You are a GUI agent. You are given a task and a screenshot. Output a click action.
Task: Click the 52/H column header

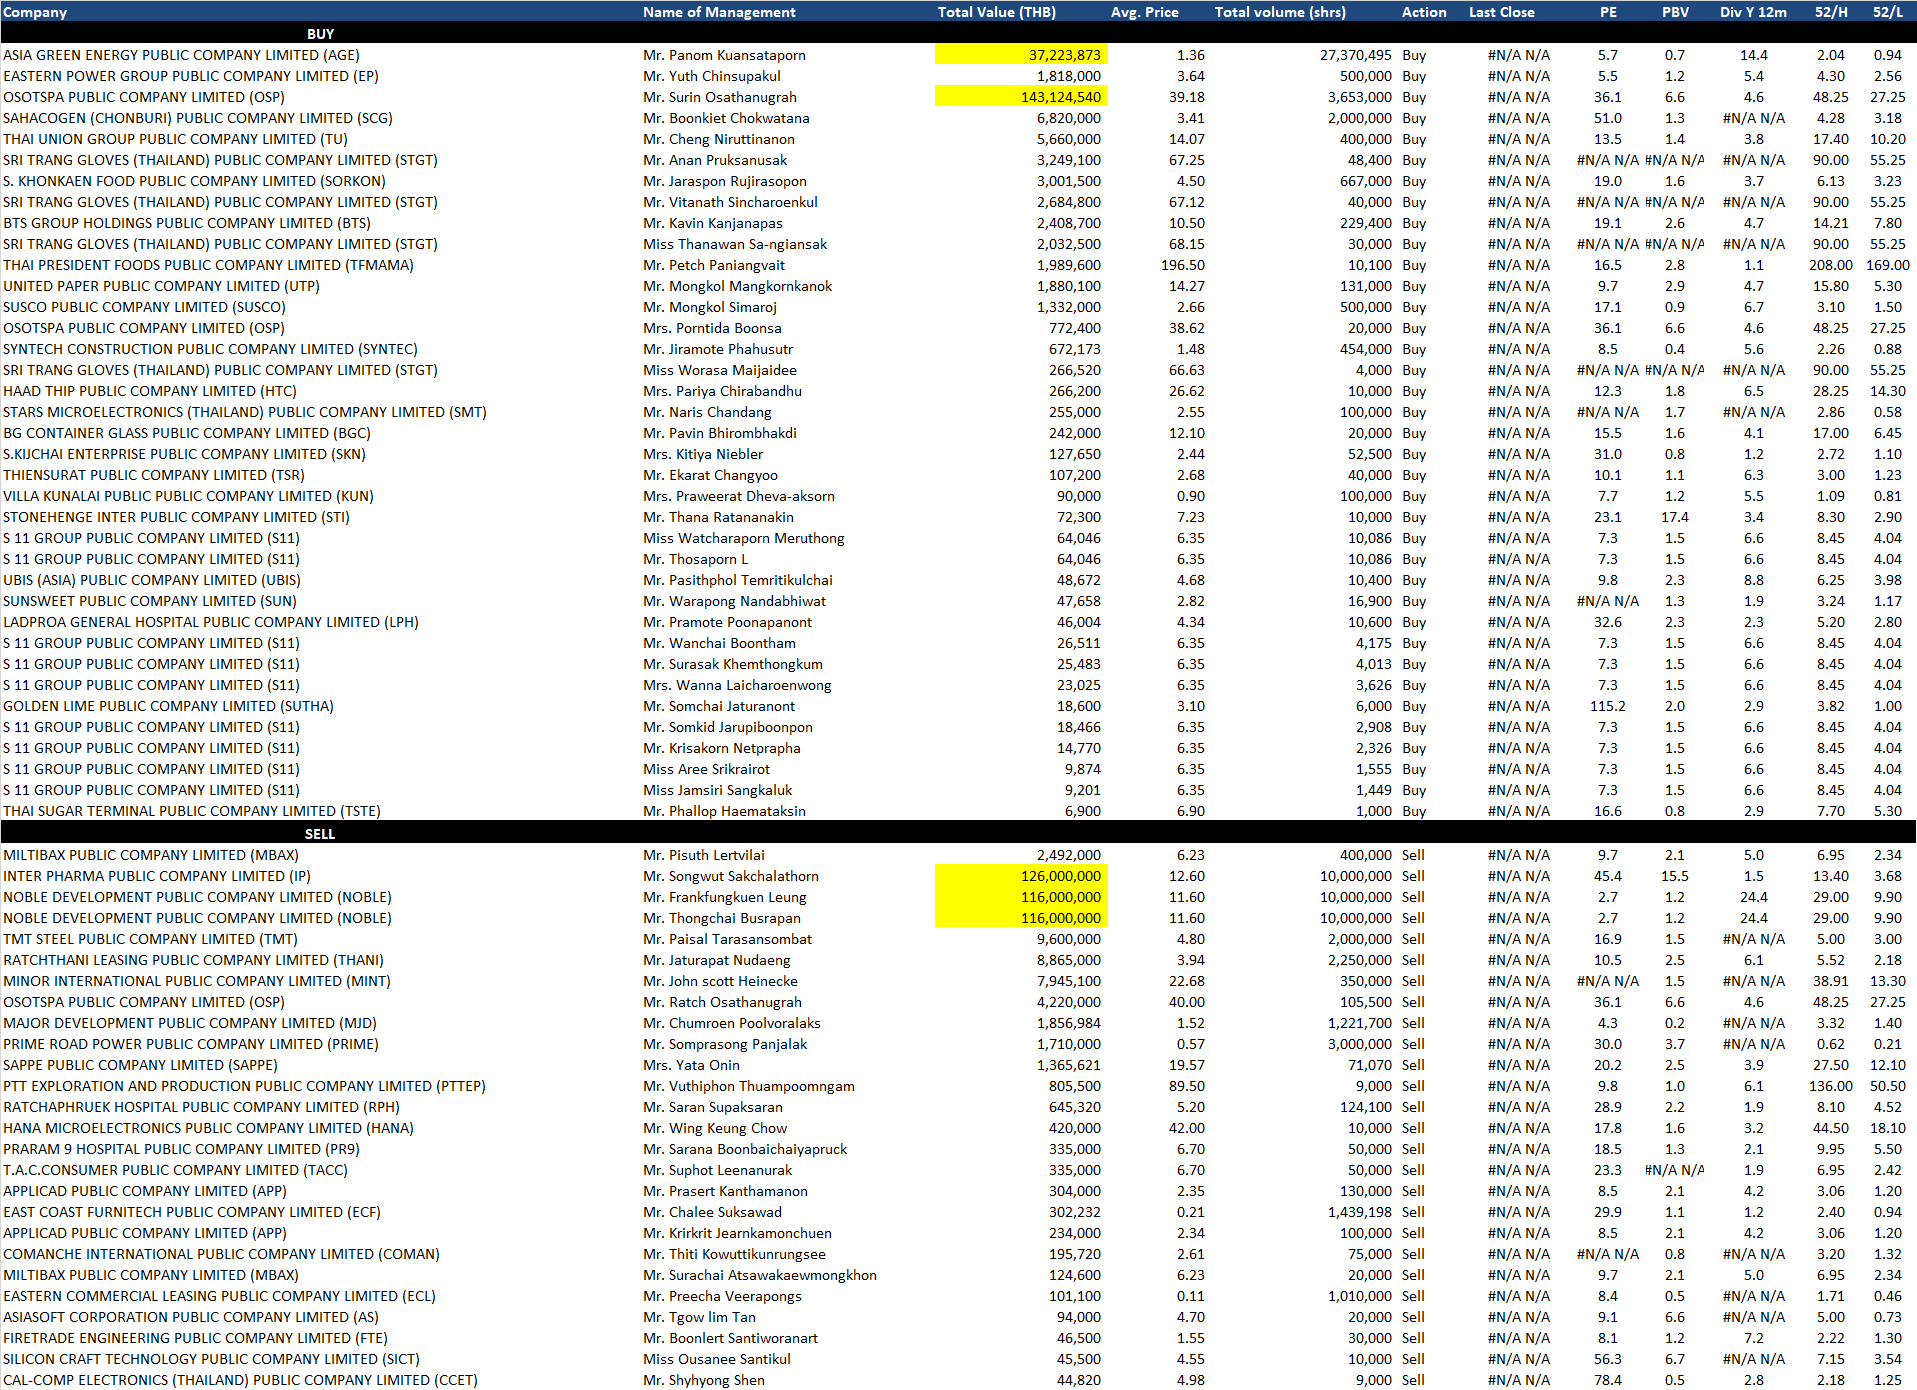pyautogui.click(x=1831, y=12)
